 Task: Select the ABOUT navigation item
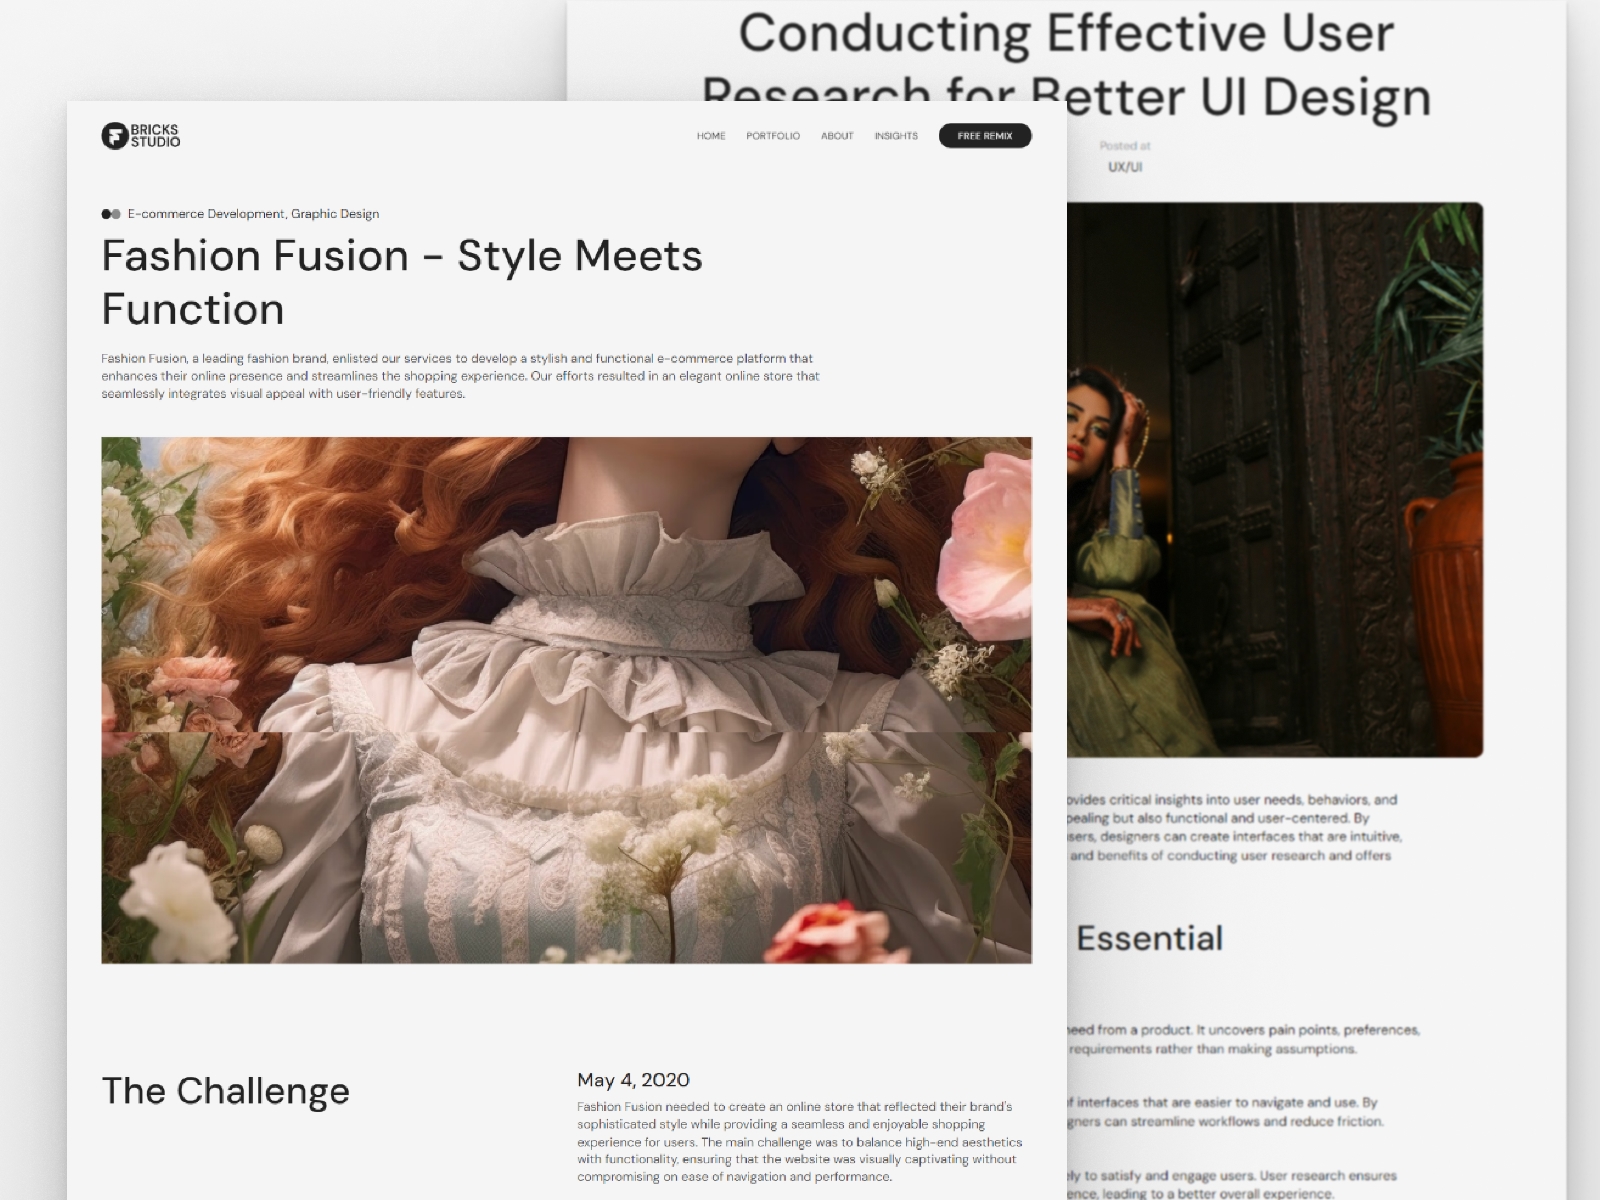pyautogui.click(x=836, y=136)
